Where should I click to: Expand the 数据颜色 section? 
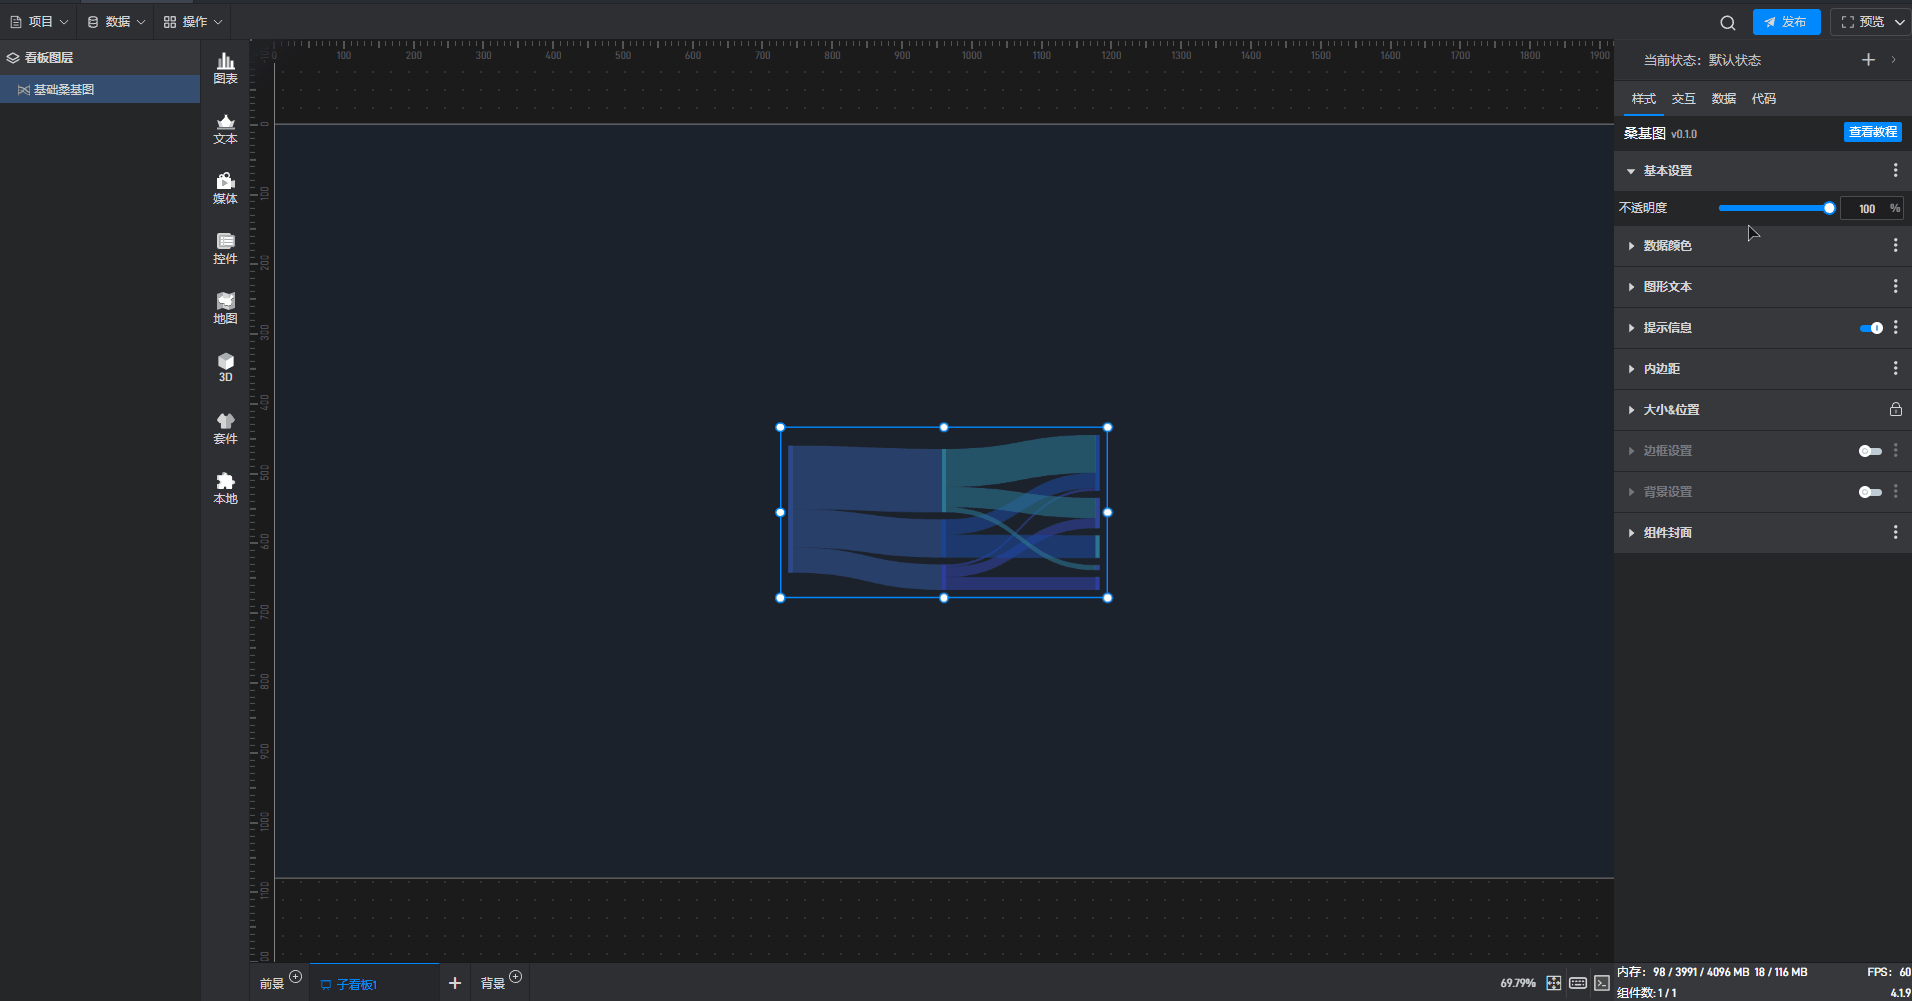1667,246
